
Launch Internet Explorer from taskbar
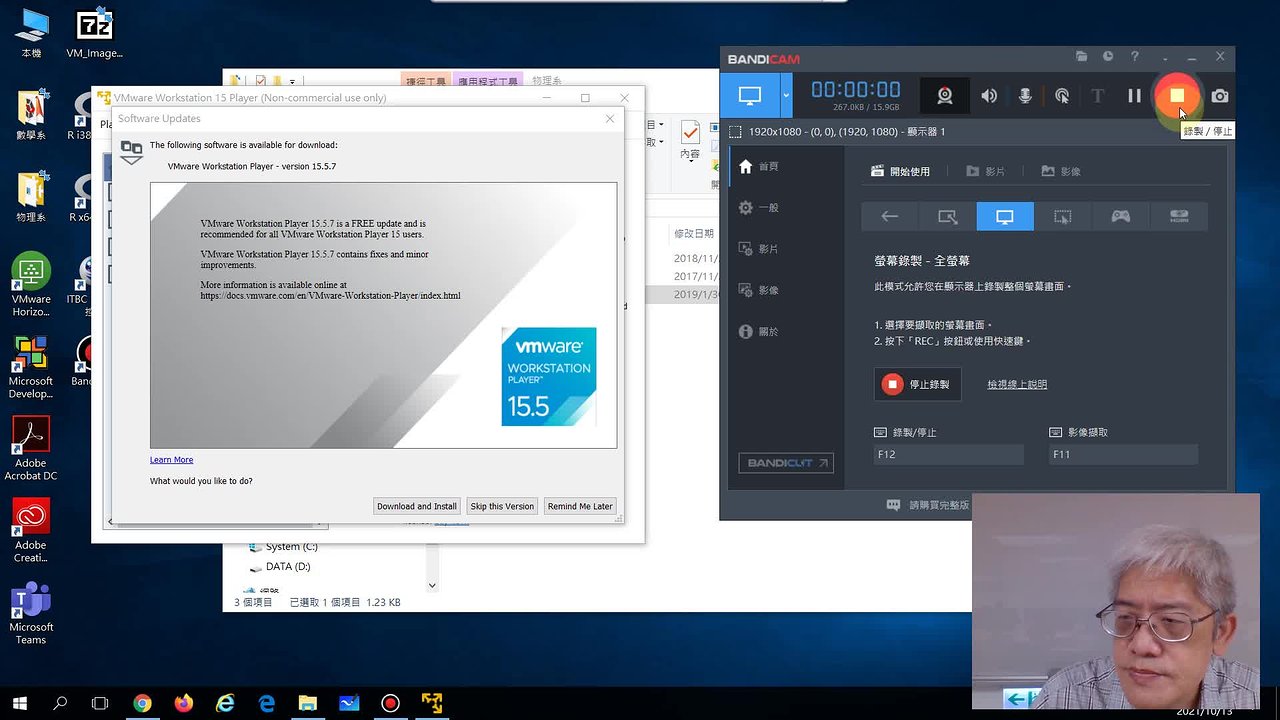(x=225, y=703)
